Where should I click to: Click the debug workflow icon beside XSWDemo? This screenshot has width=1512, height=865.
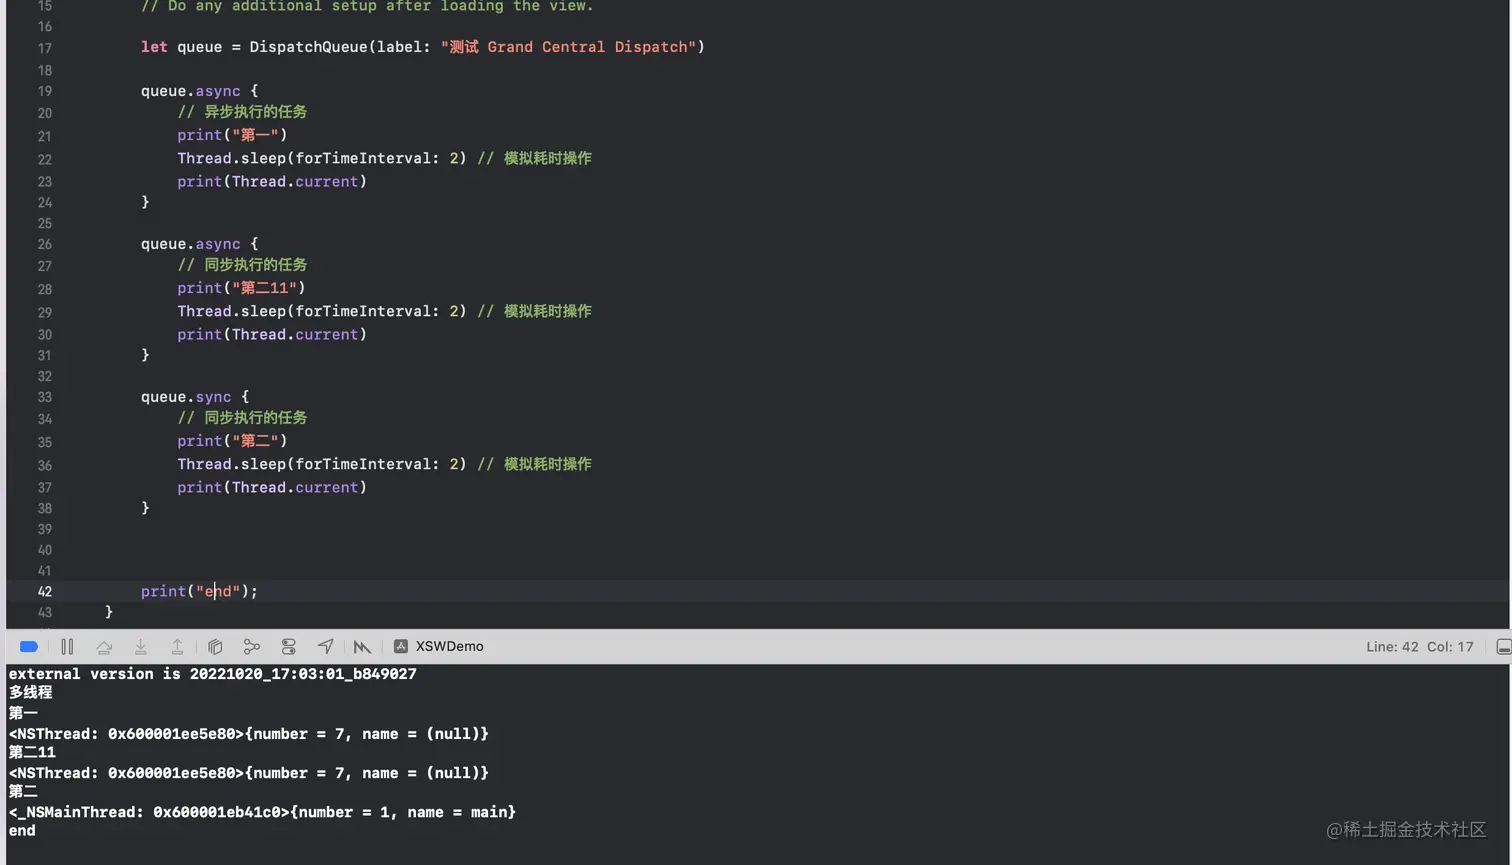[x=362, y=647]
